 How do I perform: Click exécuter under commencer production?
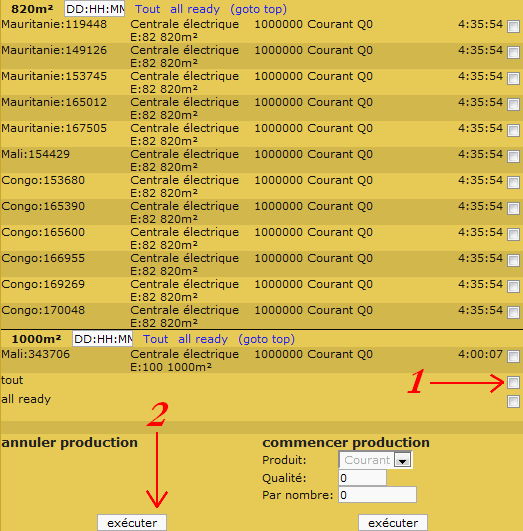393,523
